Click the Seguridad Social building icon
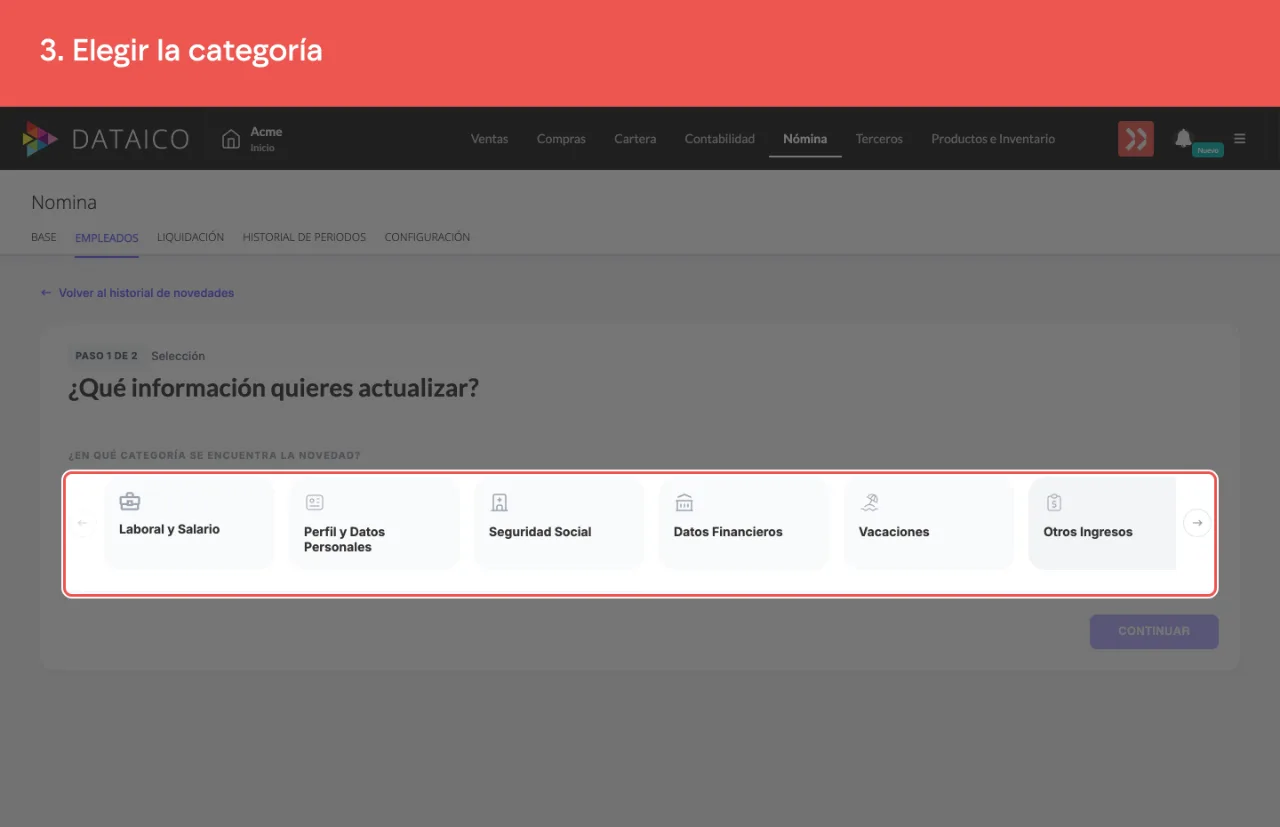 click(x=499, y=503)
